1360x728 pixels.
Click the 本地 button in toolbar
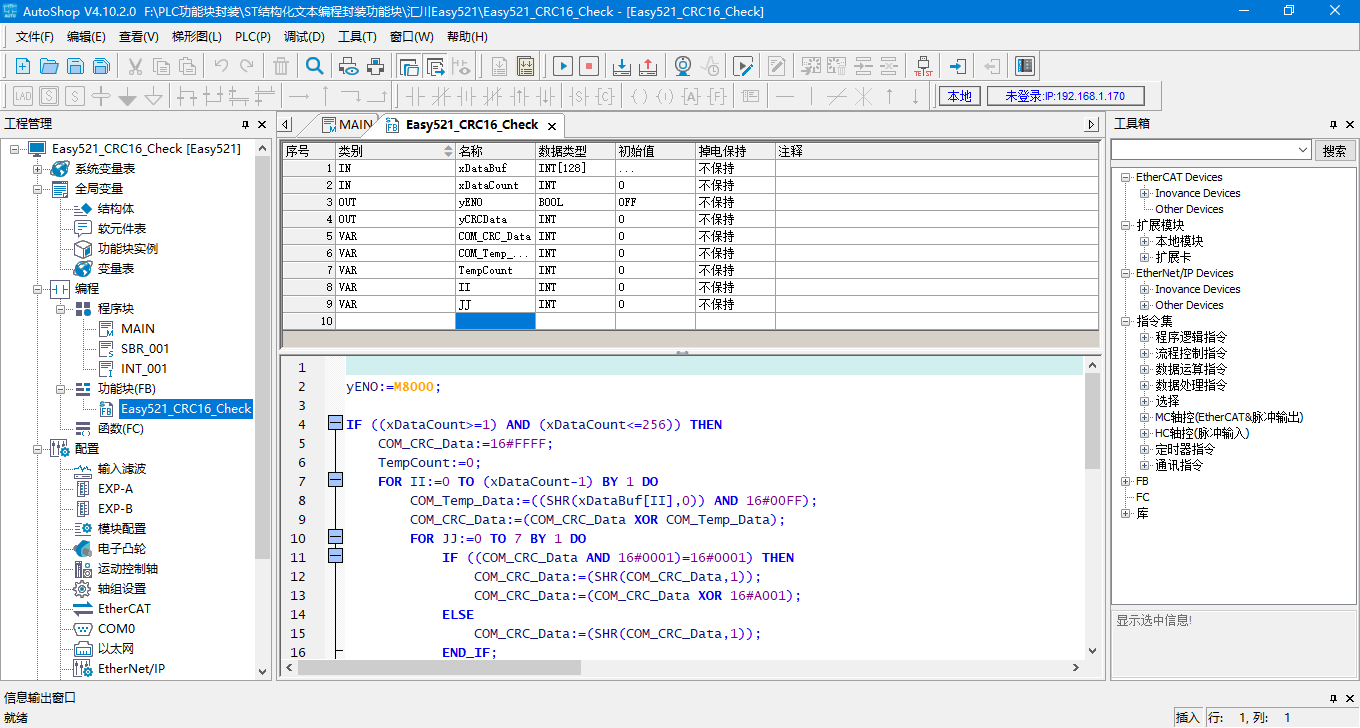959,96
